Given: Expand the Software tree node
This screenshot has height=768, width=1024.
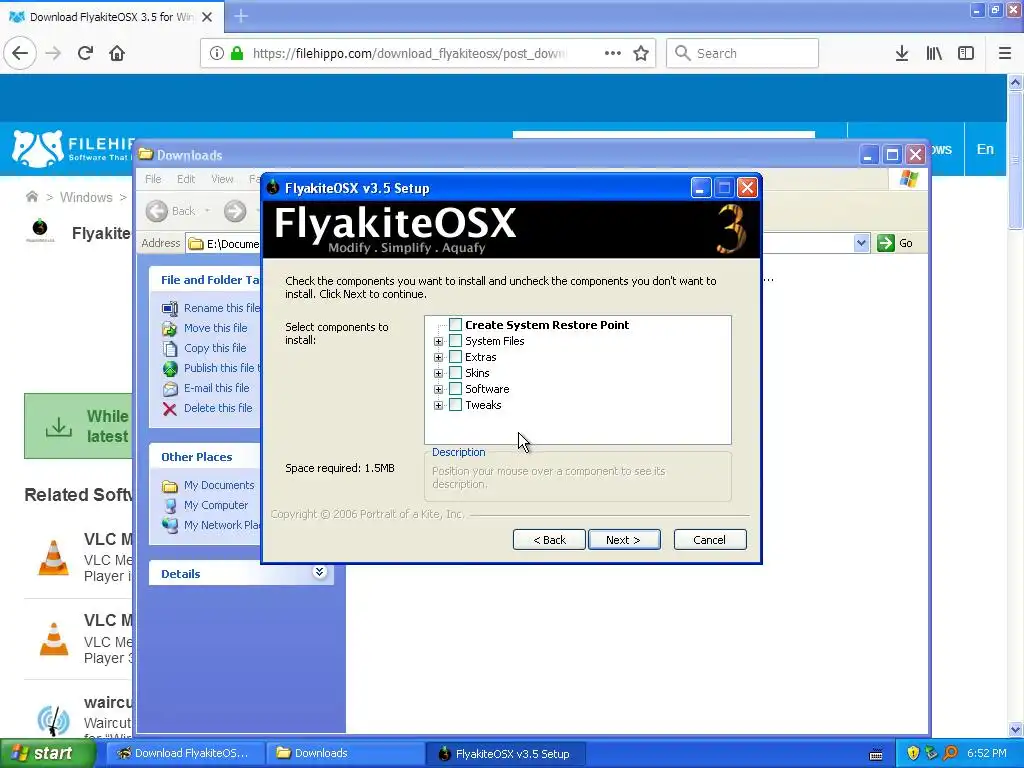Looking at the screenshot, I should click(x=438, y=389).
